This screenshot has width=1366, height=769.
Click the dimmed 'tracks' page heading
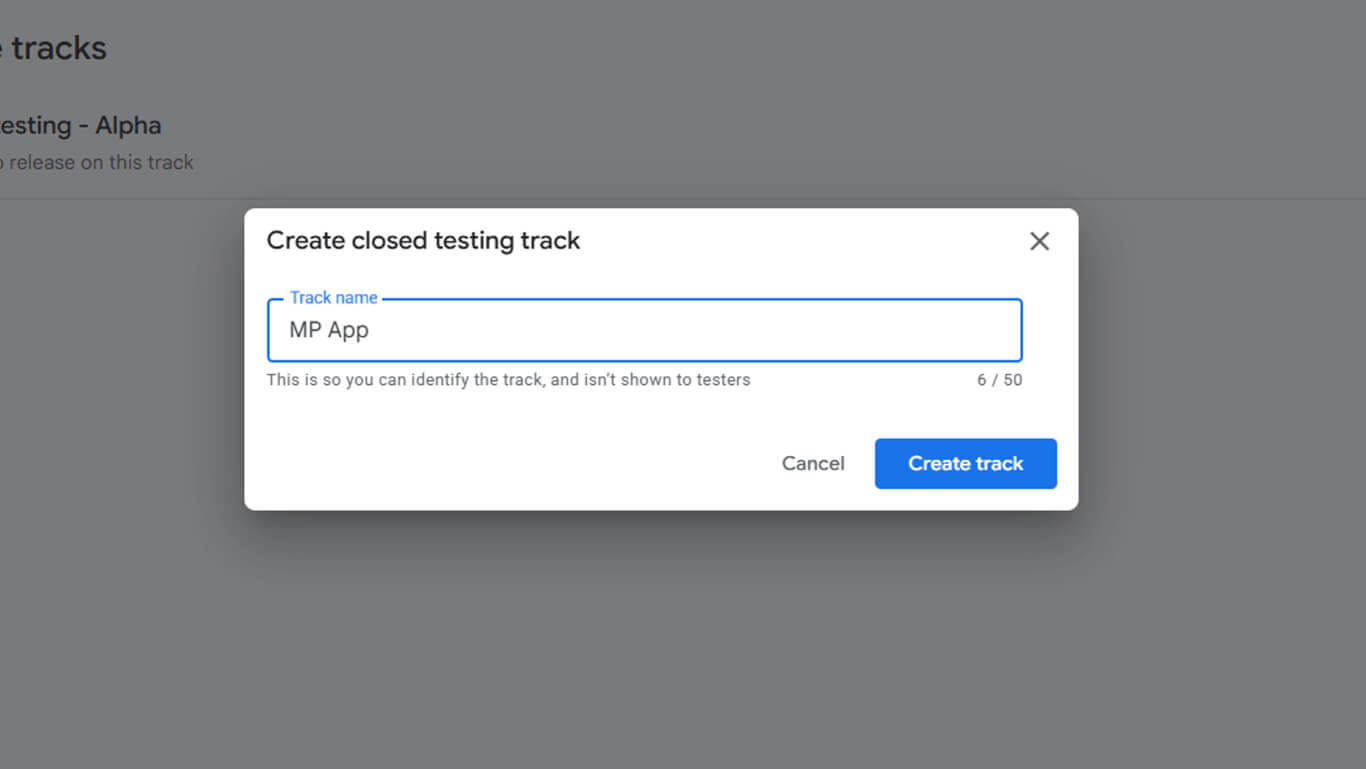point(59,48)
